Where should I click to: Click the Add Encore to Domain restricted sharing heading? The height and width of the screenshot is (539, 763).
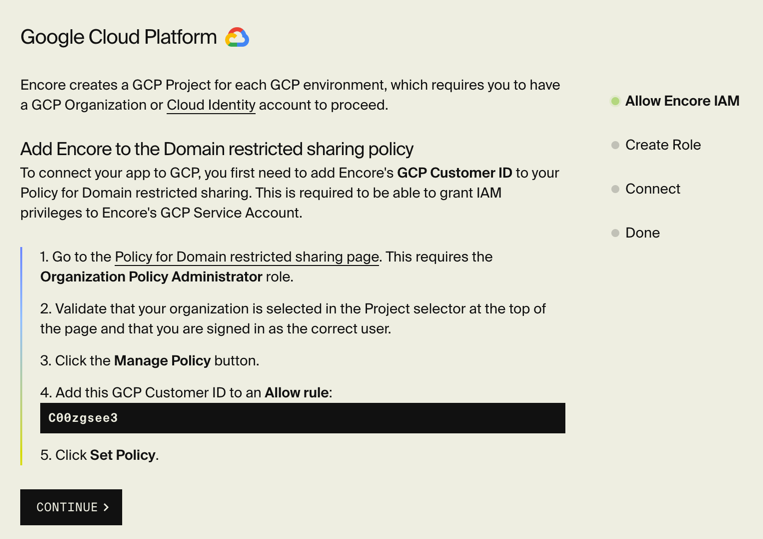pos(217,149)
